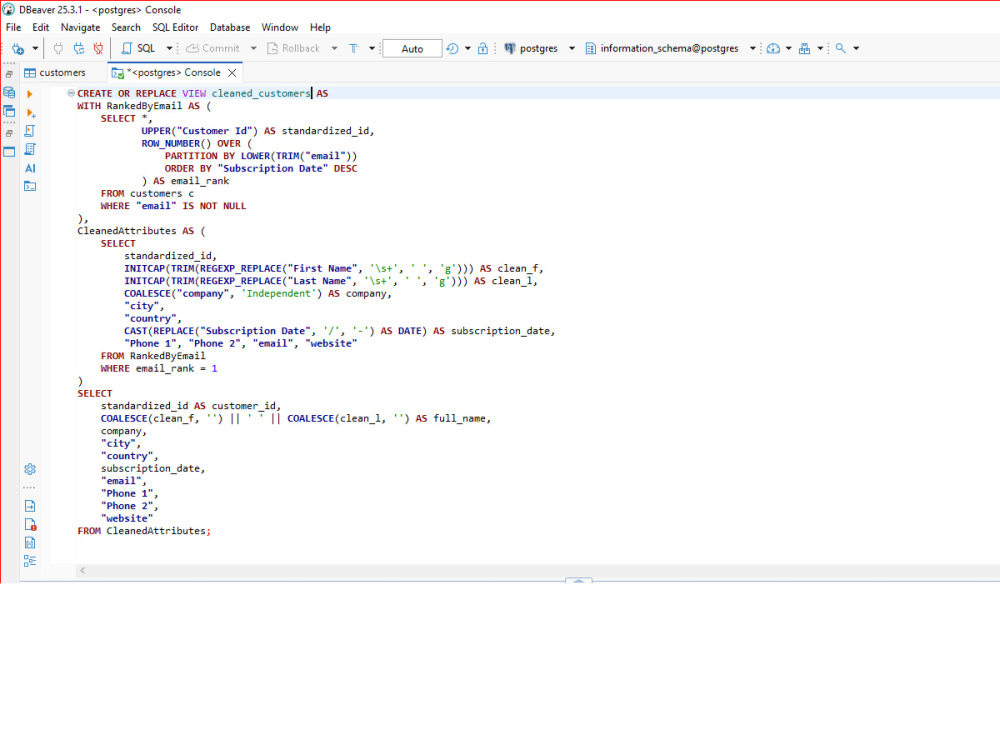Open the Database menu
The width and height of the screenshot is (1000, 750).
click(230, 27)
